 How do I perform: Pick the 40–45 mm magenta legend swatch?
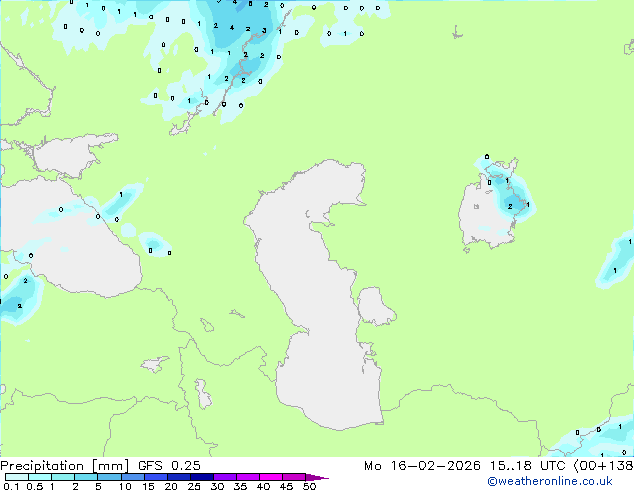pos(271,477)
